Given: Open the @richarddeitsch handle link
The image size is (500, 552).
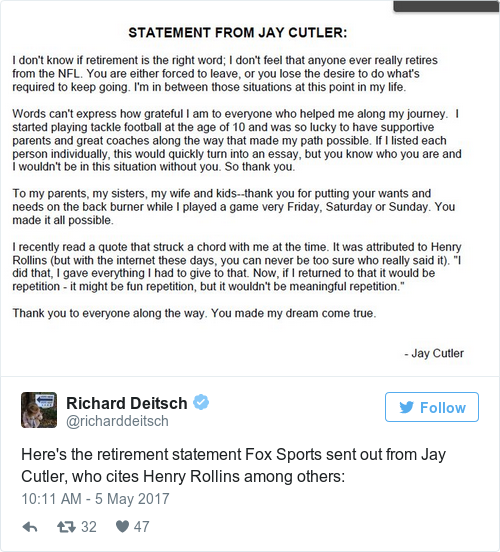Looking at the screenshot, I should (x=117, y=421).
